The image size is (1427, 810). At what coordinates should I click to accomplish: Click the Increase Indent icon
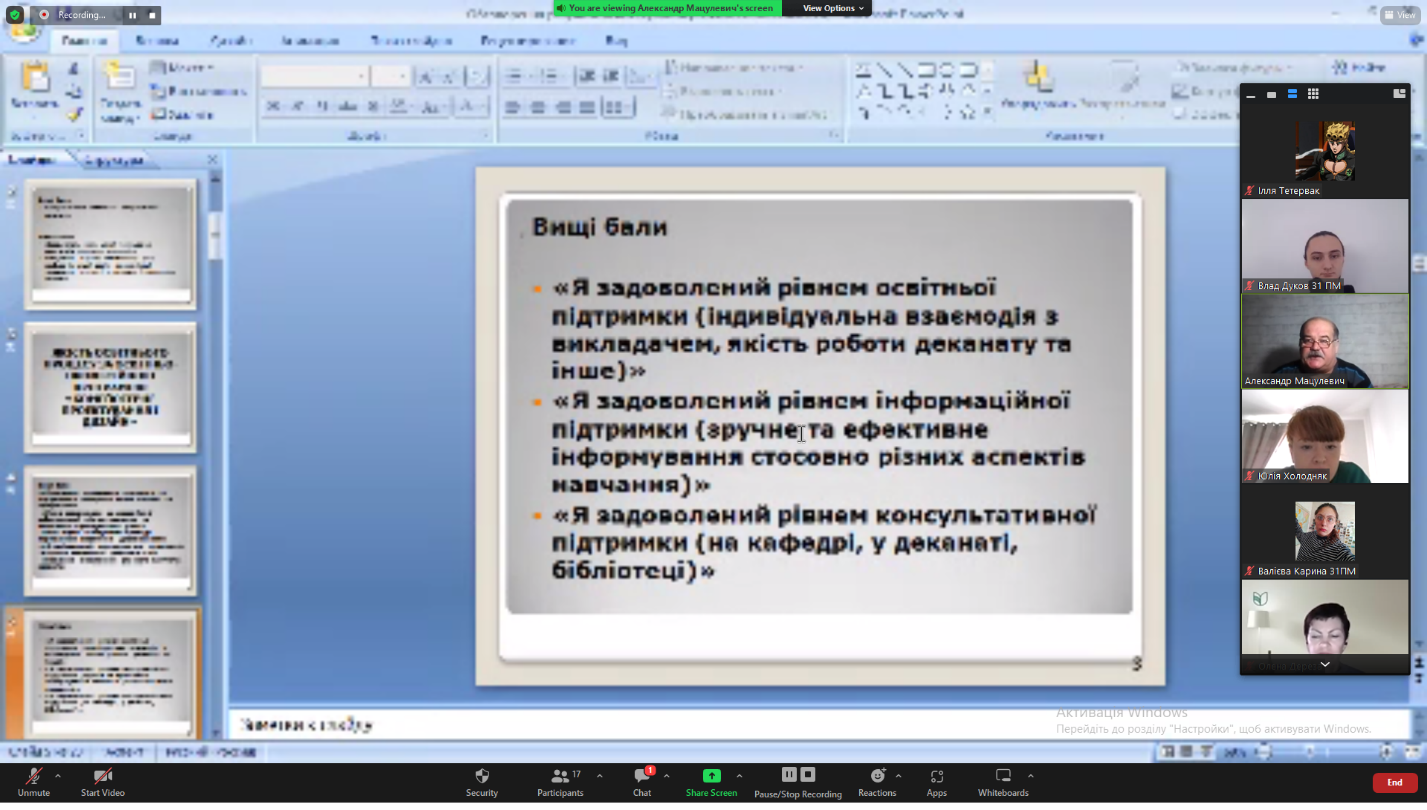[x=611, y=76]
